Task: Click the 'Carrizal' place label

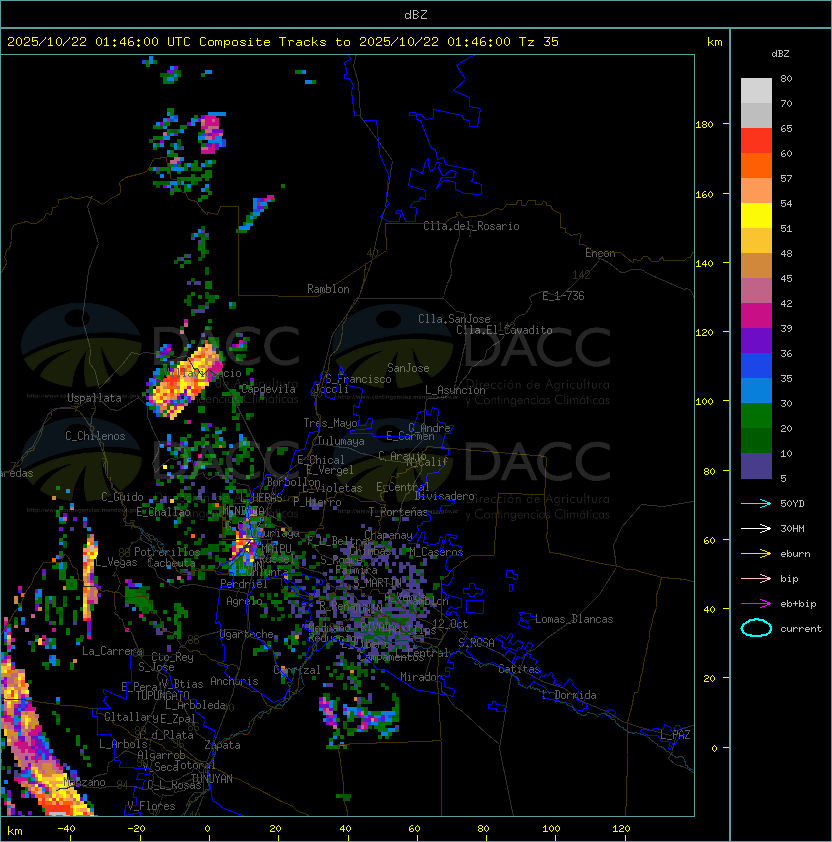Action: point(297,670)
